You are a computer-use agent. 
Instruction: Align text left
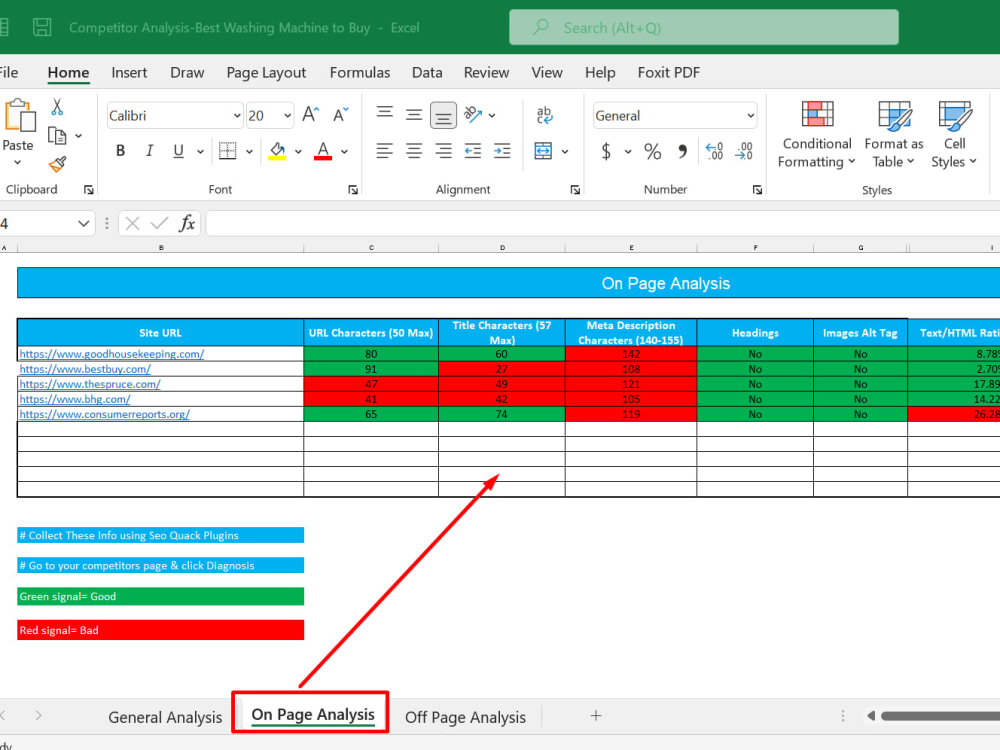pos(385,151)
